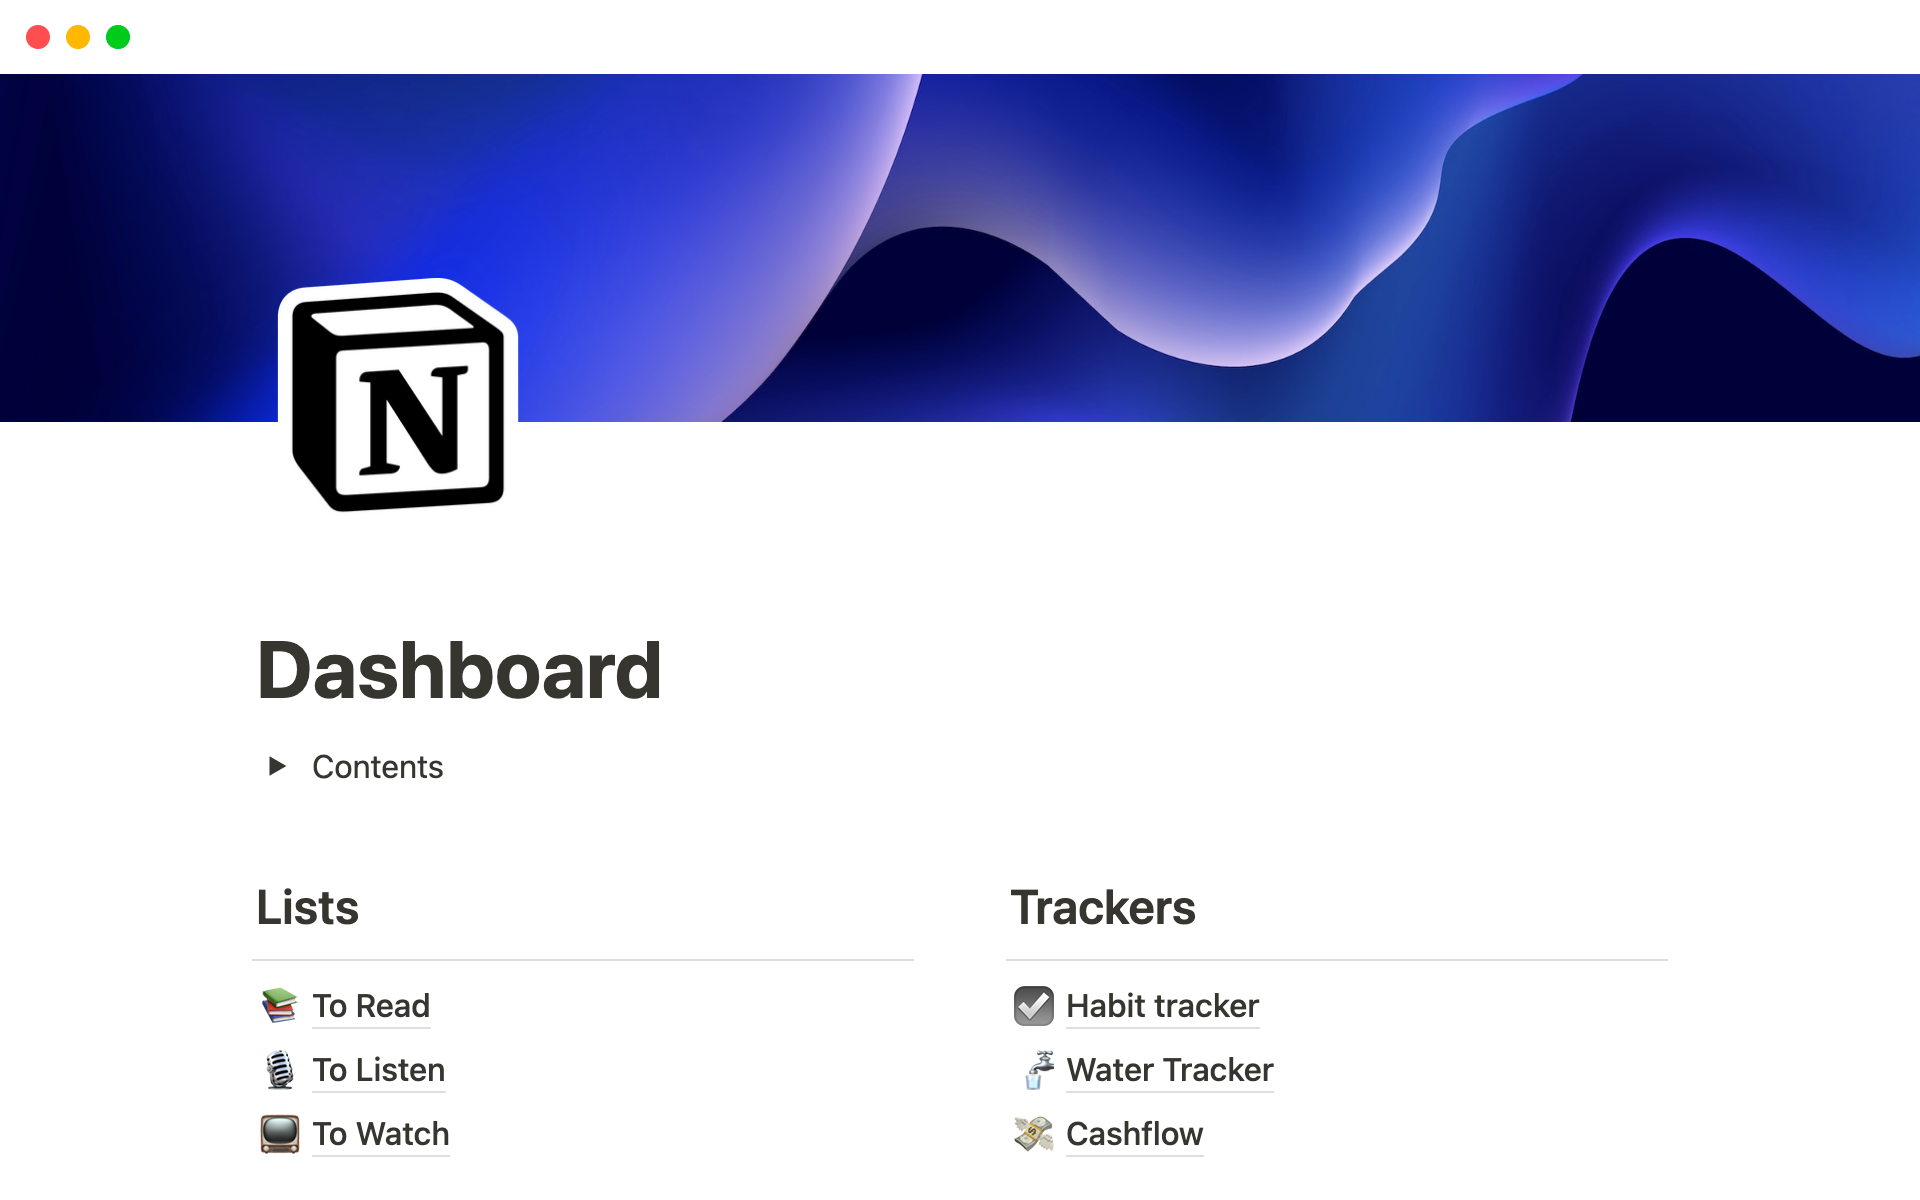This screenshot has width=1920, height=1200.
Task: Open the Habit tracker
Action: pyautogui.click(x=1160, y=1005)
